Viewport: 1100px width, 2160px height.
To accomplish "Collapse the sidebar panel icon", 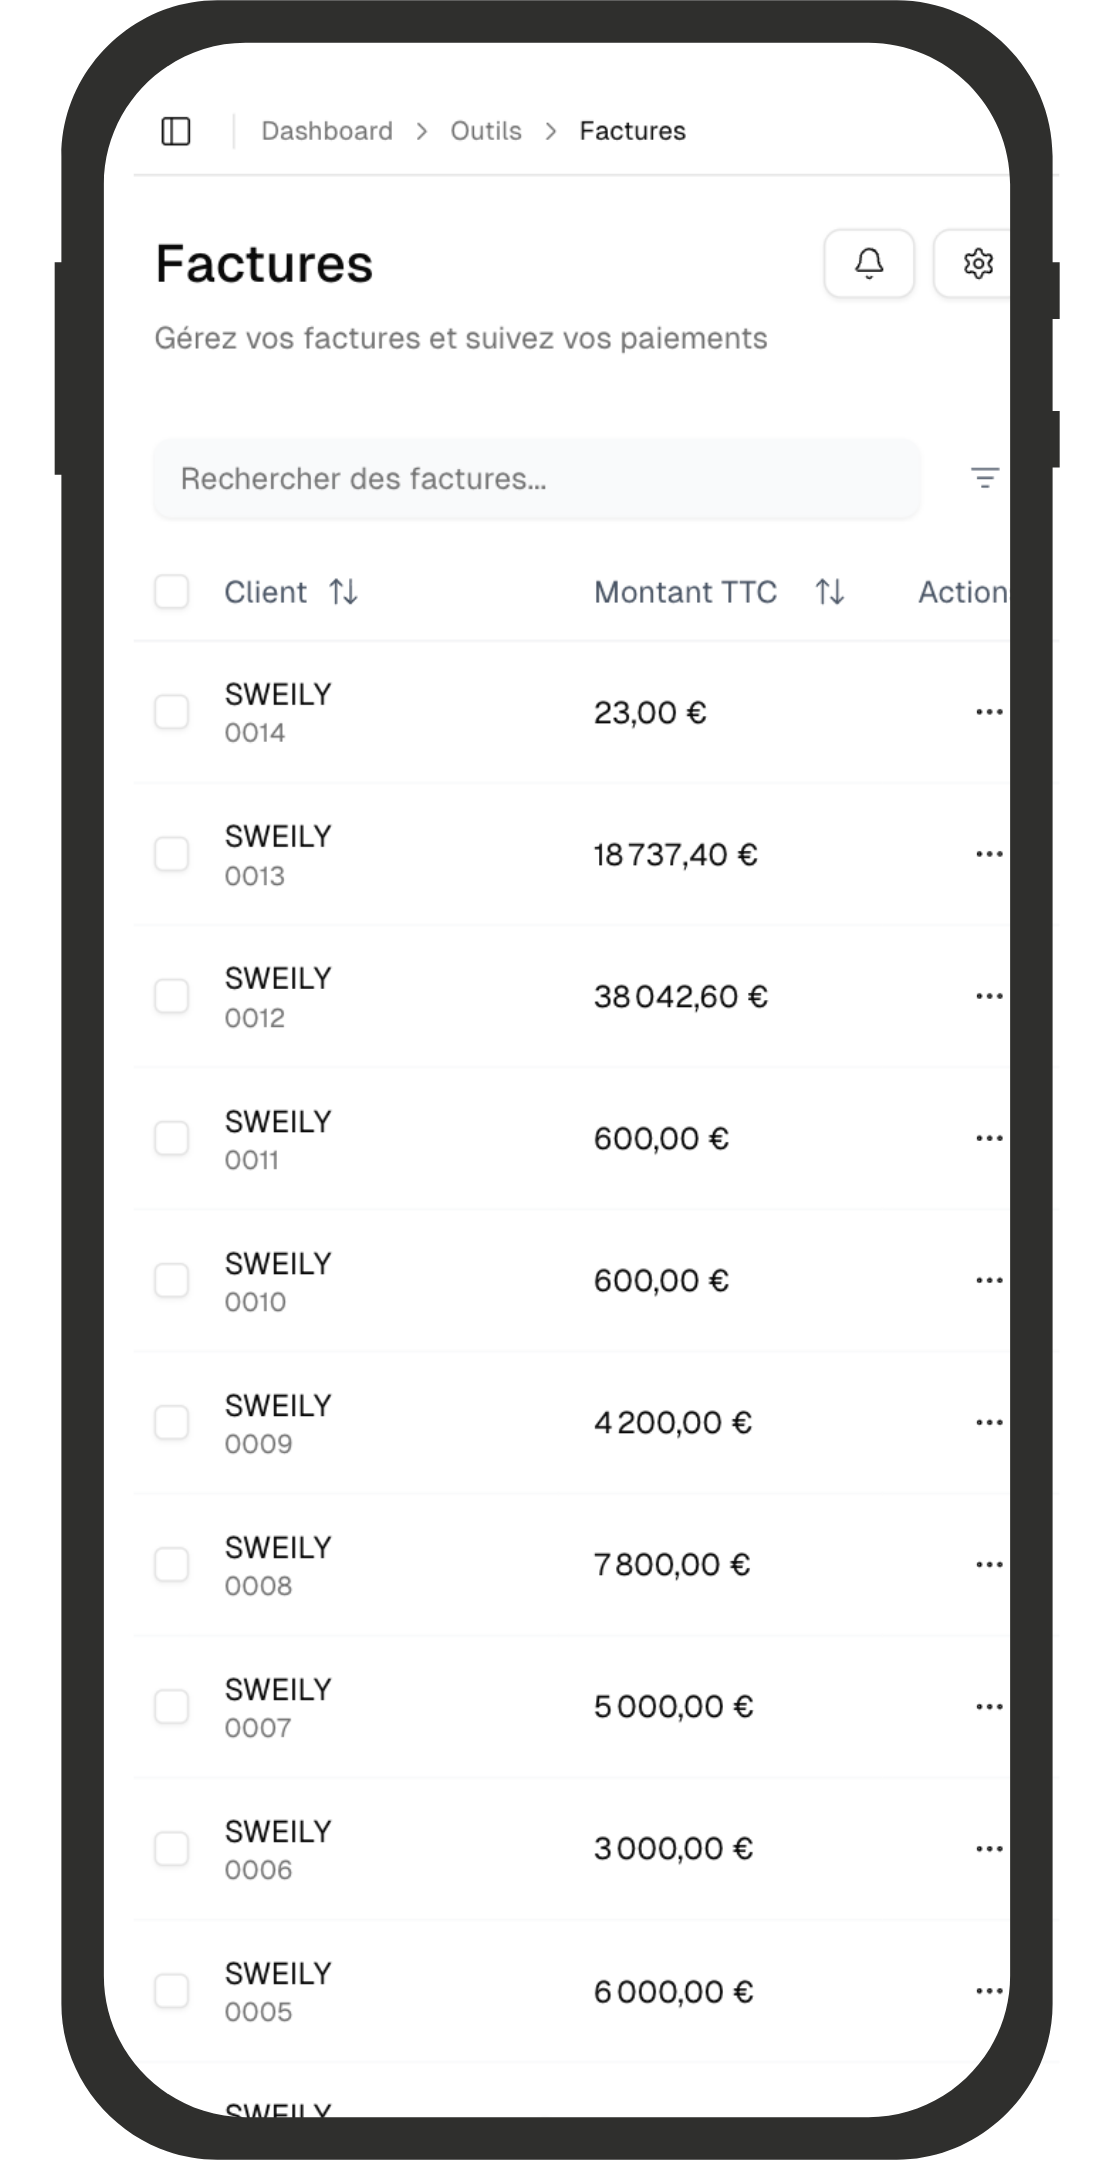I will coord(178,130).
